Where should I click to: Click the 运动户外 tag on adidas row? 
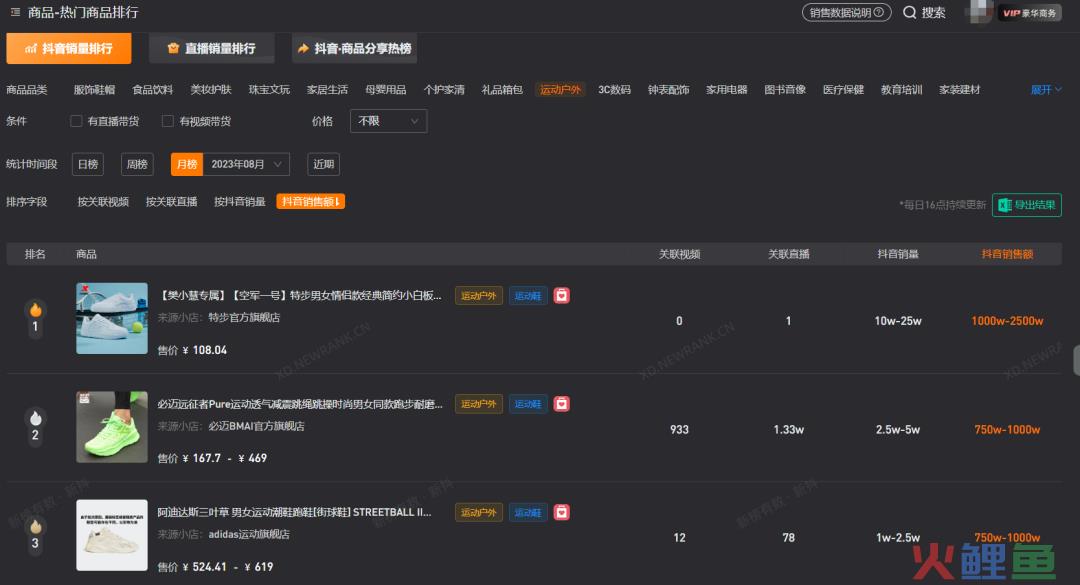click(479, 512)
